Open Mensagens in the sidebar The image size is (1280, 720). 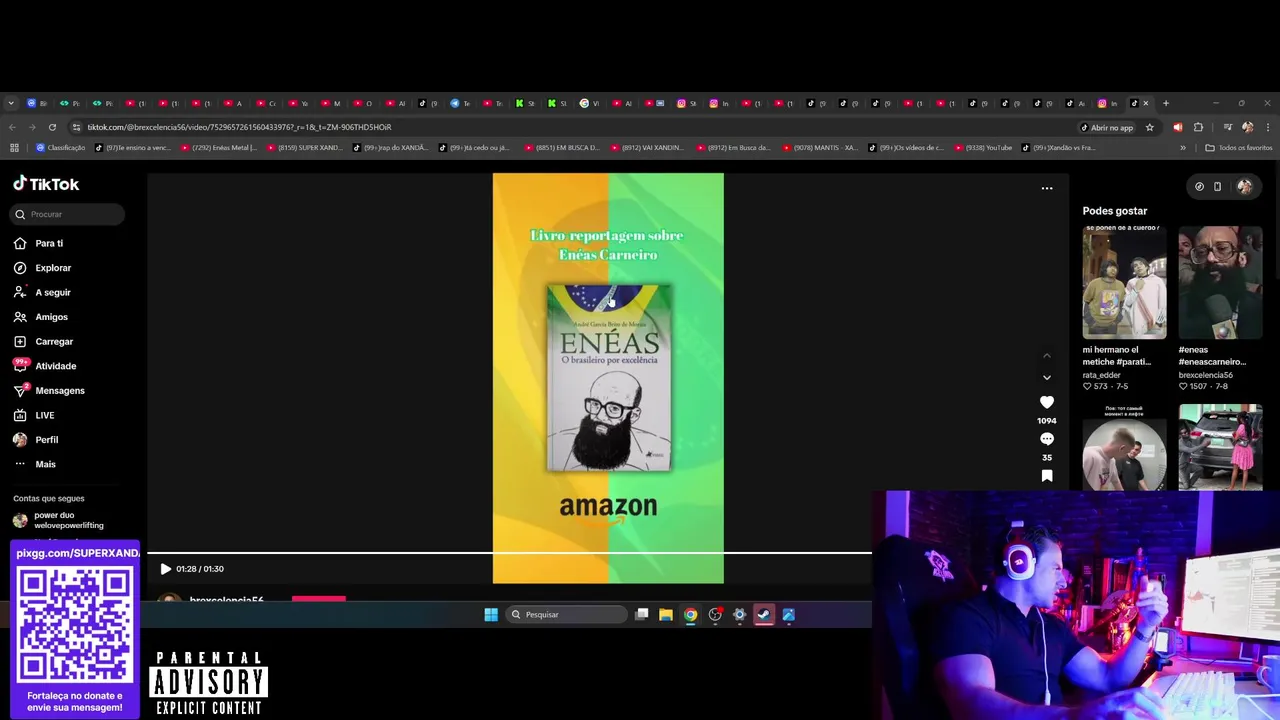tap(60, 390)
